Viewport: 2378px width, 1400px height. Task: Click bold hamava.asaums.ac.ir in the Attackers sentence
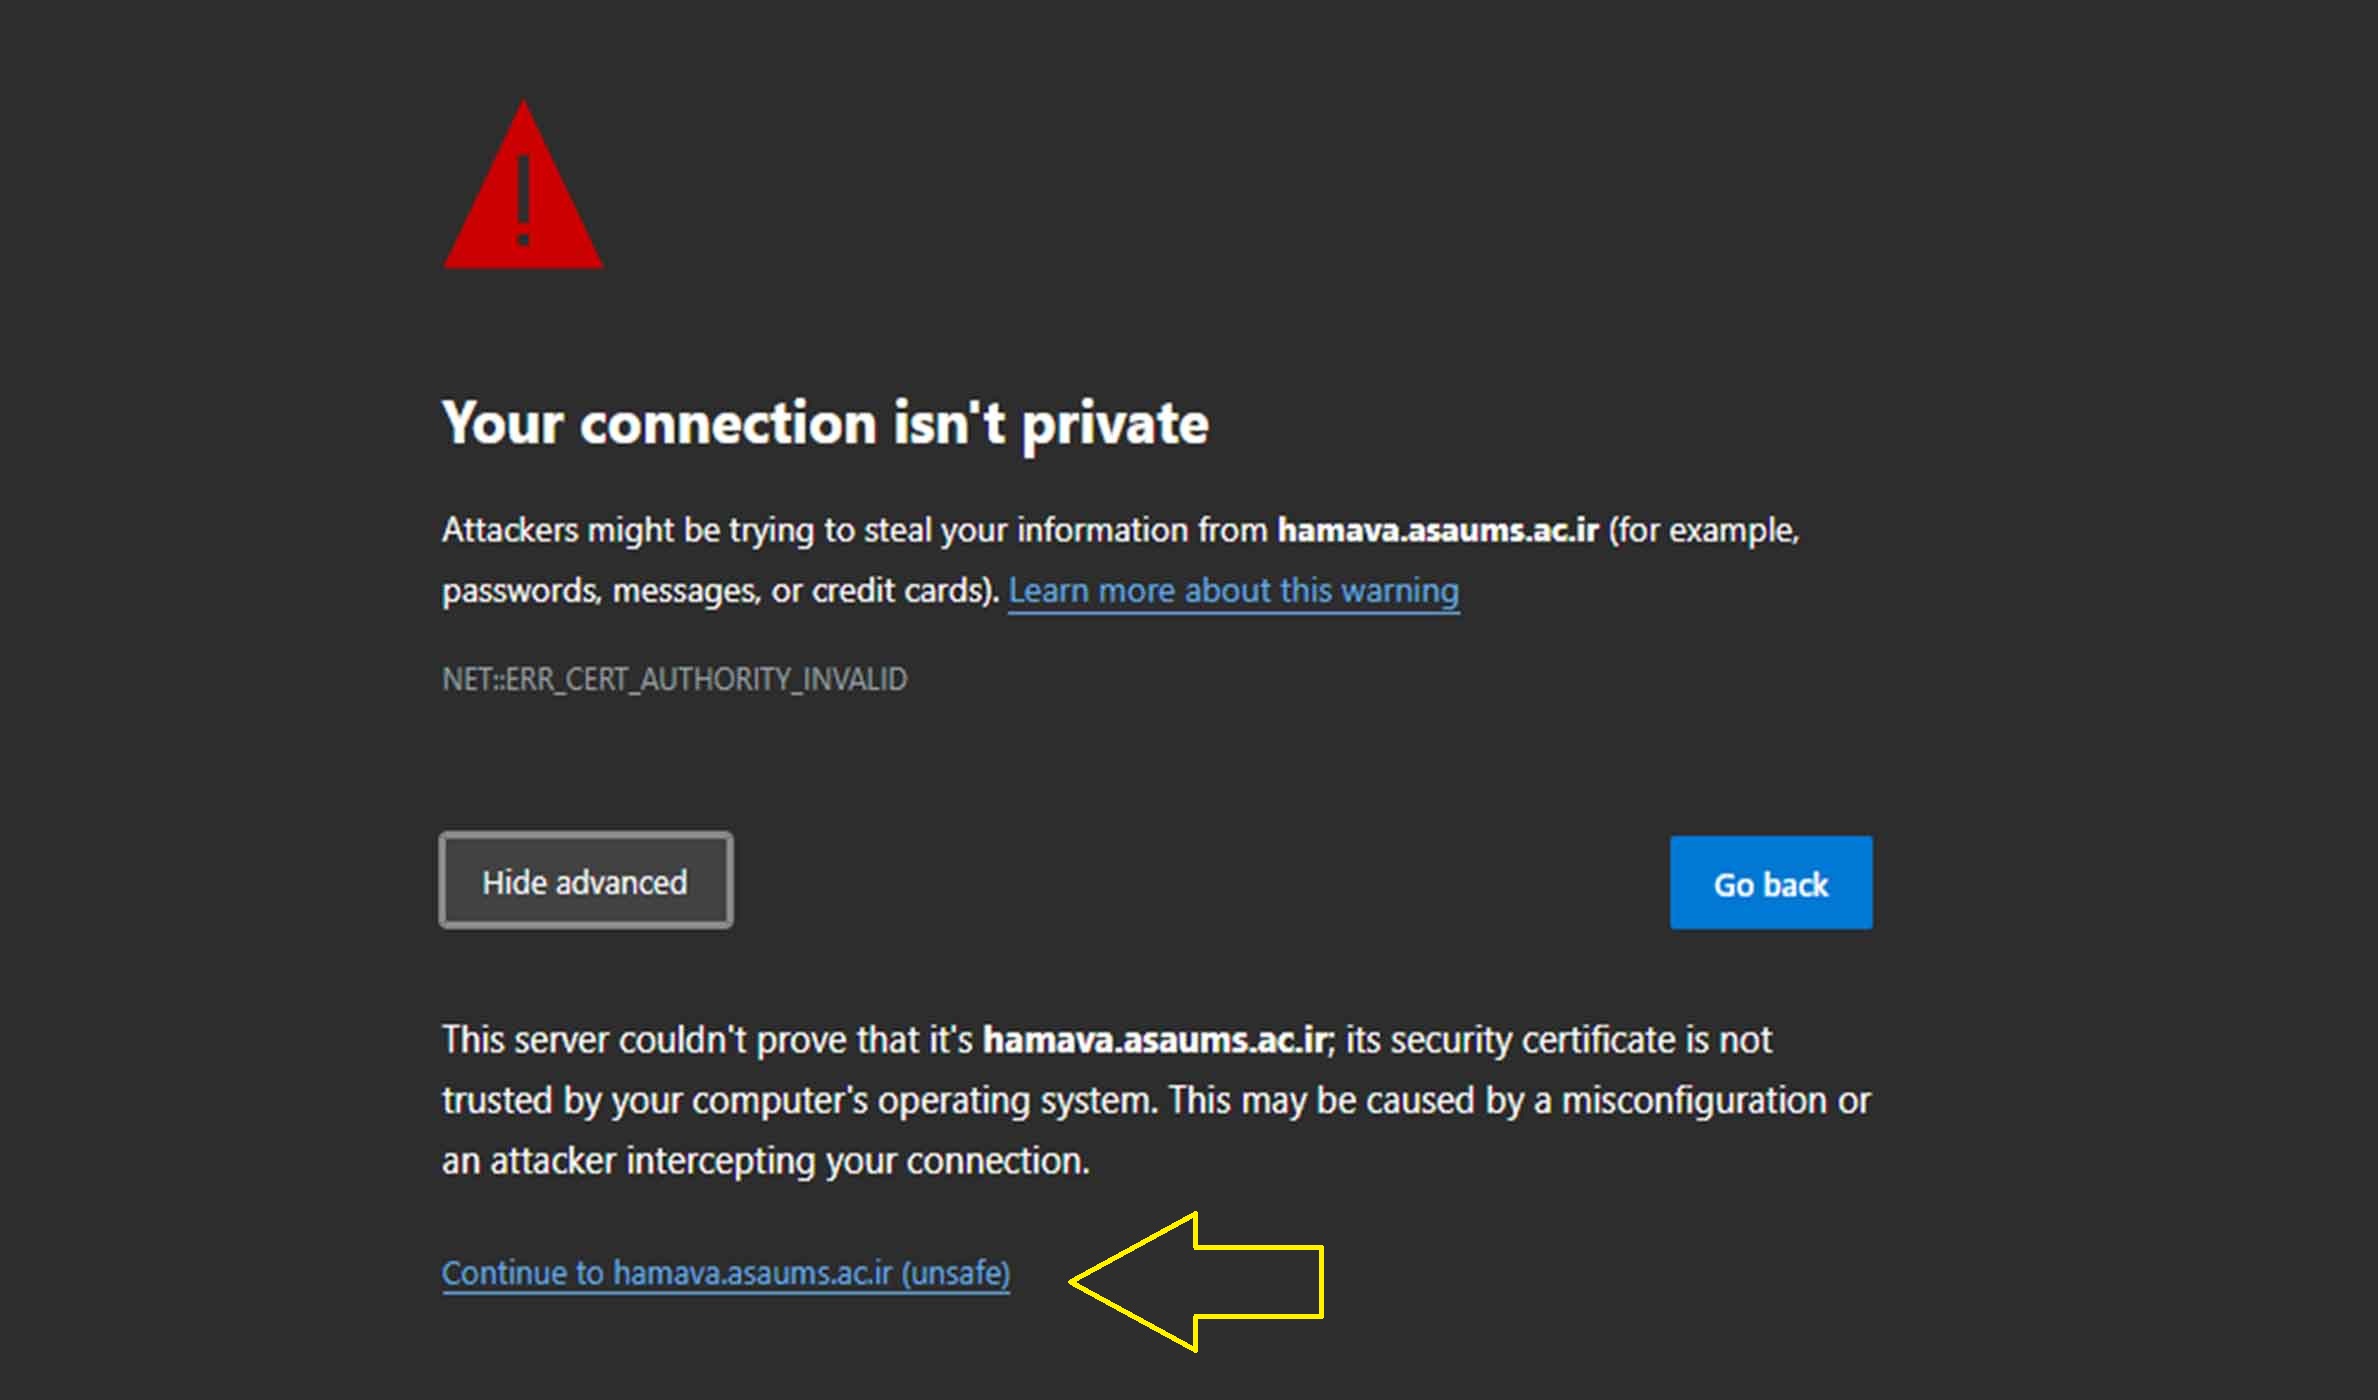(1438, 530)
